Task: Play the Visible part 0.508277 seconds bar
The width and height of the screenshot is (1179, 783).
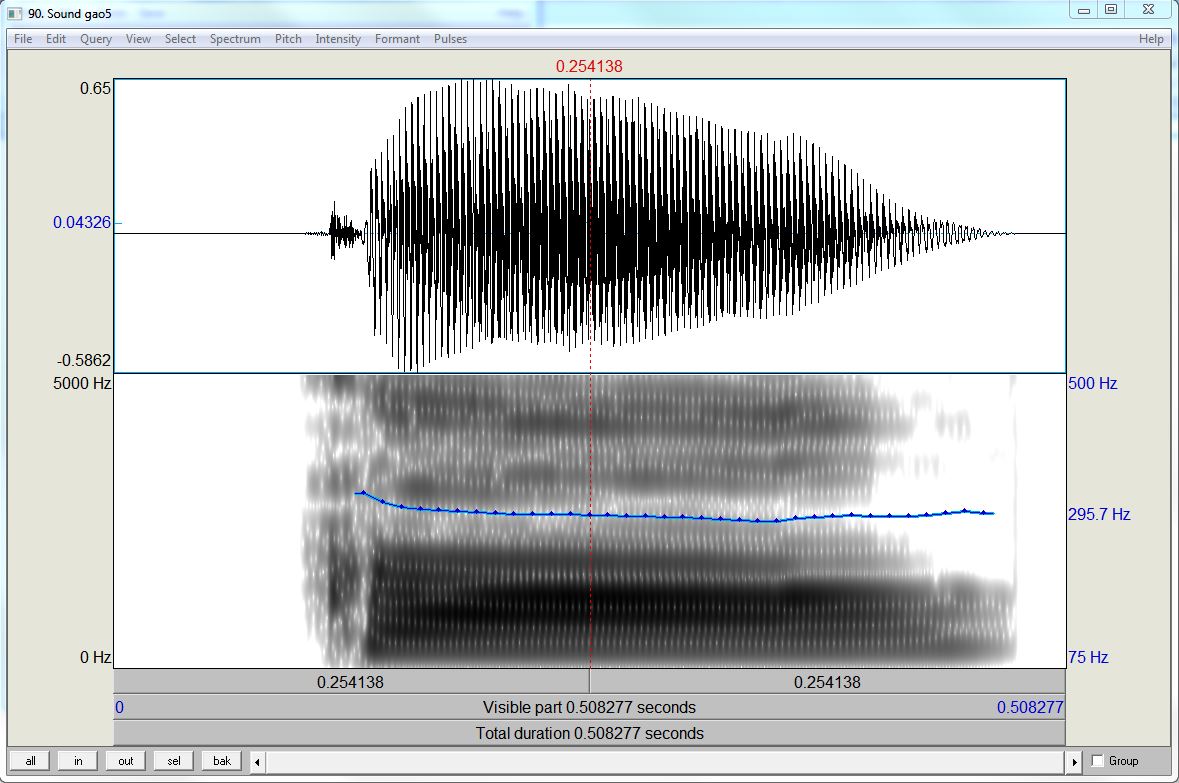Action: (x=590, y=708)
